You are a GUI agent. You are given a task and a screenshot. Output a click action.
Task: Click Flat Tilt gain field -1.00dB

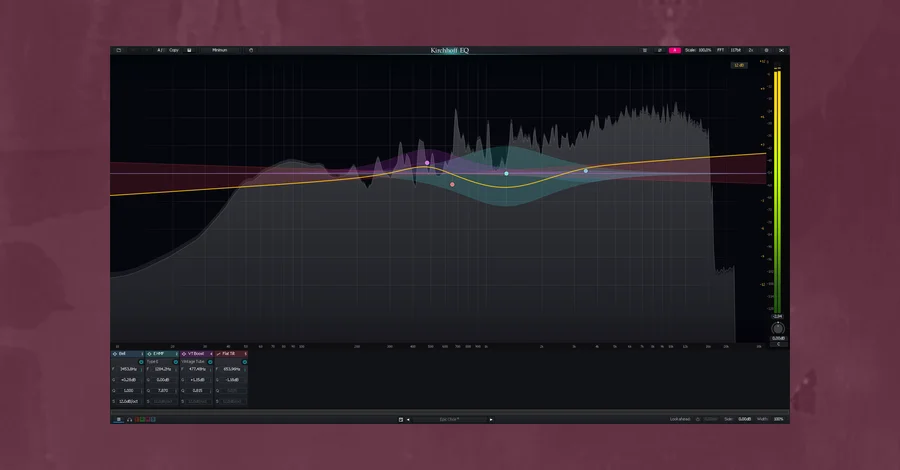pos(232,380)
